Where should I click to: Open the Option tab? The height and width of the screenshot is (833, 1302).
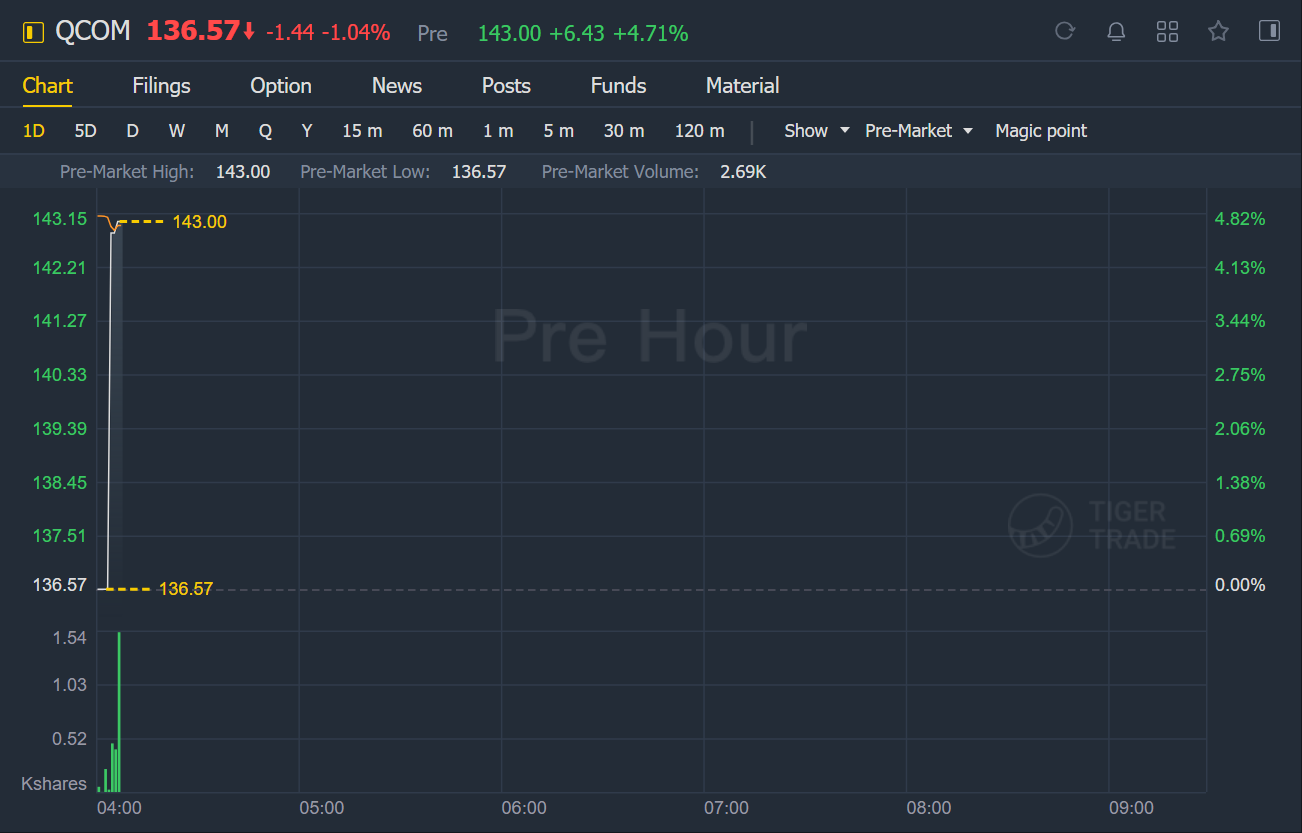(281, 86)
